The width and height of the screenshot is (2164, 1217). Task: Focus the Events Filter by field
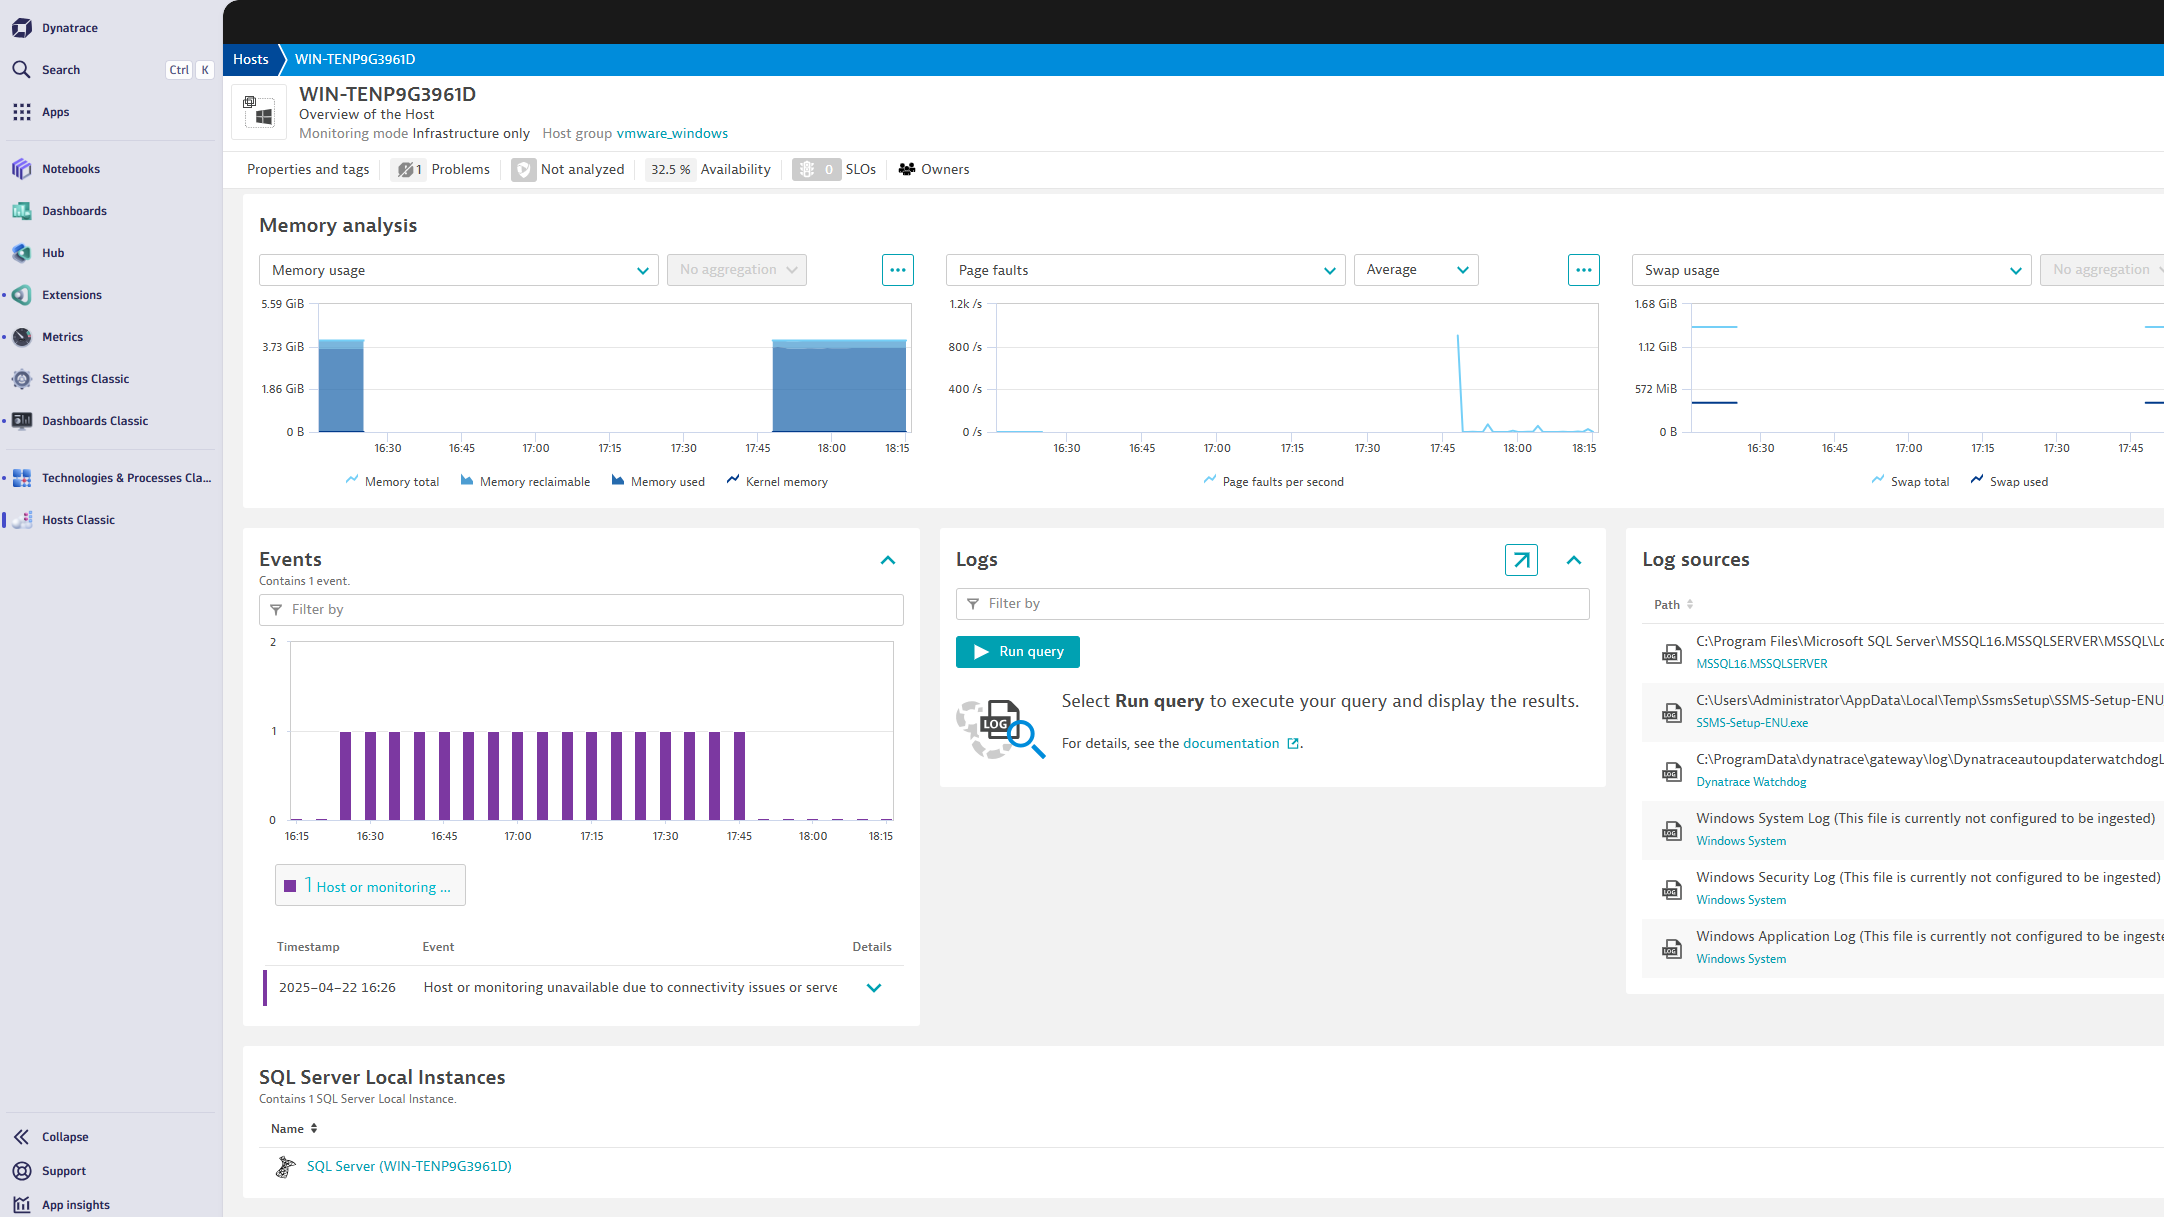(581, 609)
